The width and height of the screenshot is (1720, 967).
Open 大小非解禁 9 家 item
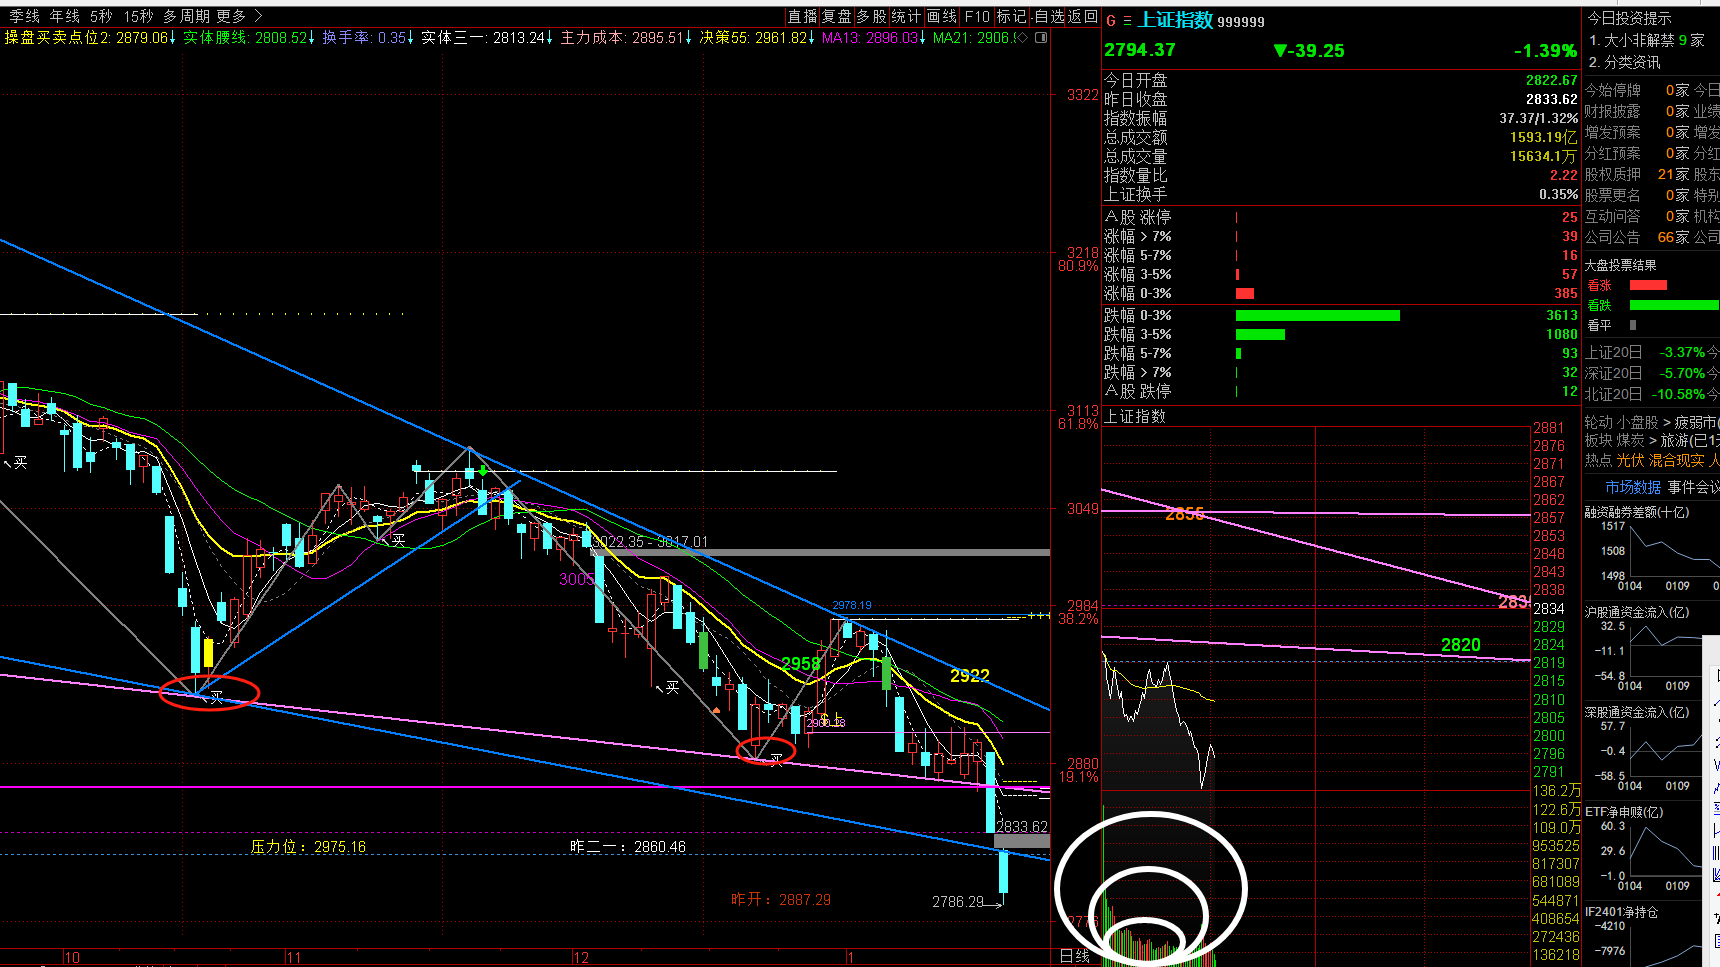point(1647,40)
